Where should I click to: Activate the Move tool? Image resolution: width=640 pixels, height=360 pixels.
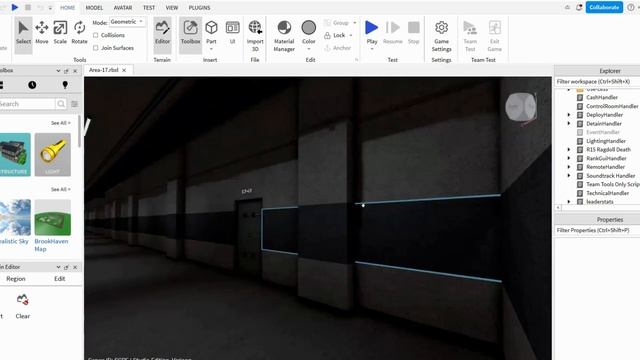(x=42, y=33)
